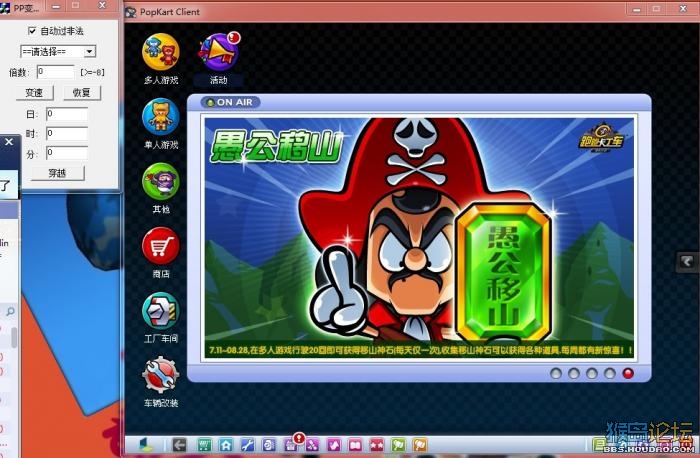
Task: Click the 日 day input field
Action: pyautogui.click(x=66, y=114)
